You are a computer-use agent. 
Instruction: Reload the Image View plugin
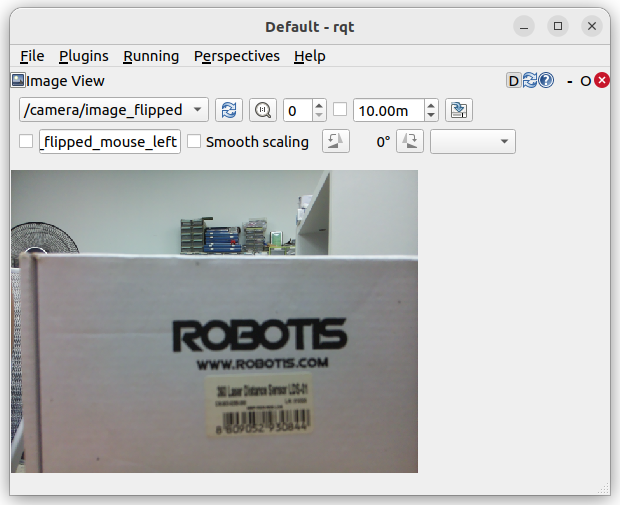(x=530, y=80)
